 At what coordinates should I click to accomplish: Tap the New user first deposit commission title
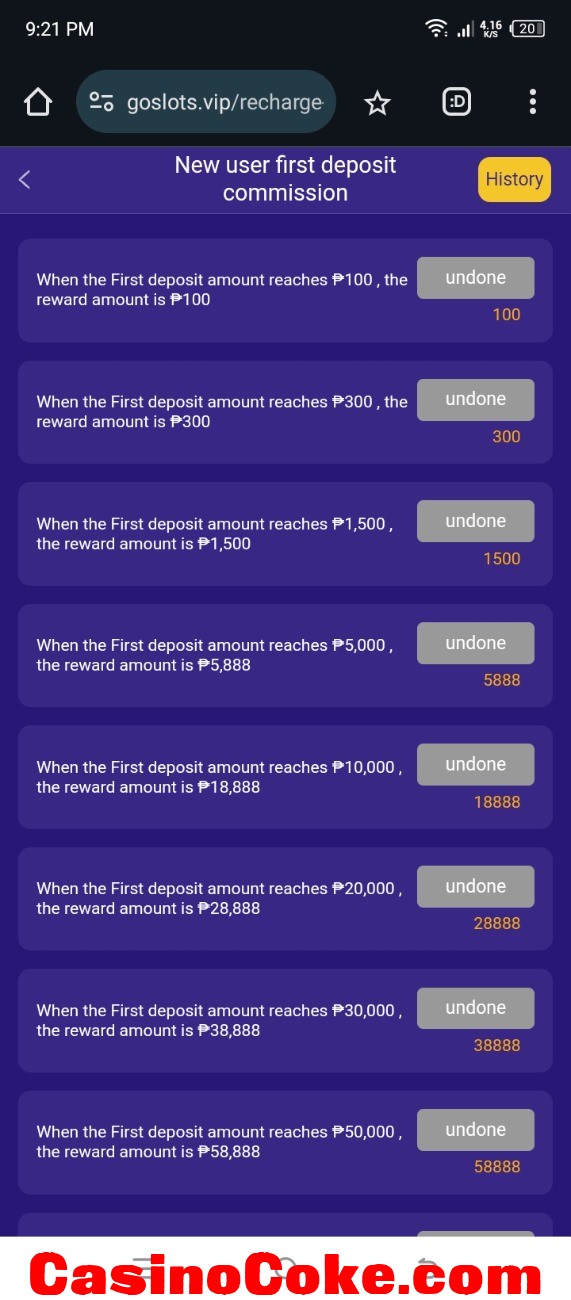[x=285, y=179]
